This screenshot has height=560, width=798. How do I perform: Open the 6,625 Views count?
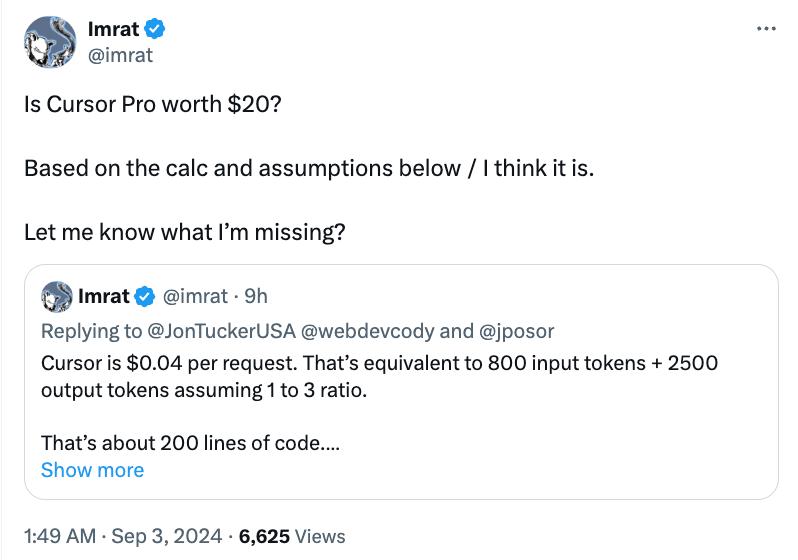click(292, 536)
